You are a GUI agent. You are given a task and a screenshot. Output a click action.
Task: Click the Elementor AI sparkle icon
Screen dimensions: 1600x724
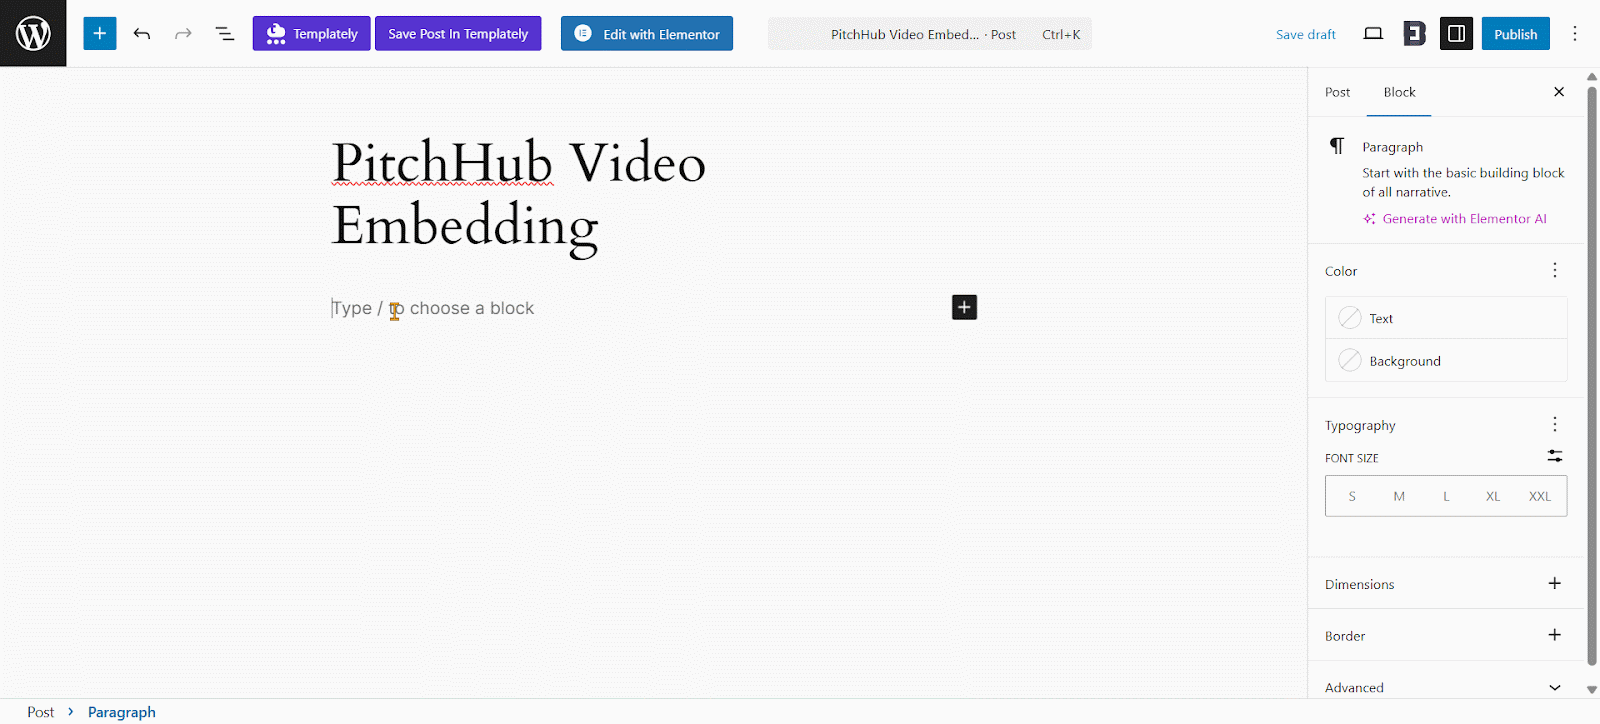(x=1369, y=219)
